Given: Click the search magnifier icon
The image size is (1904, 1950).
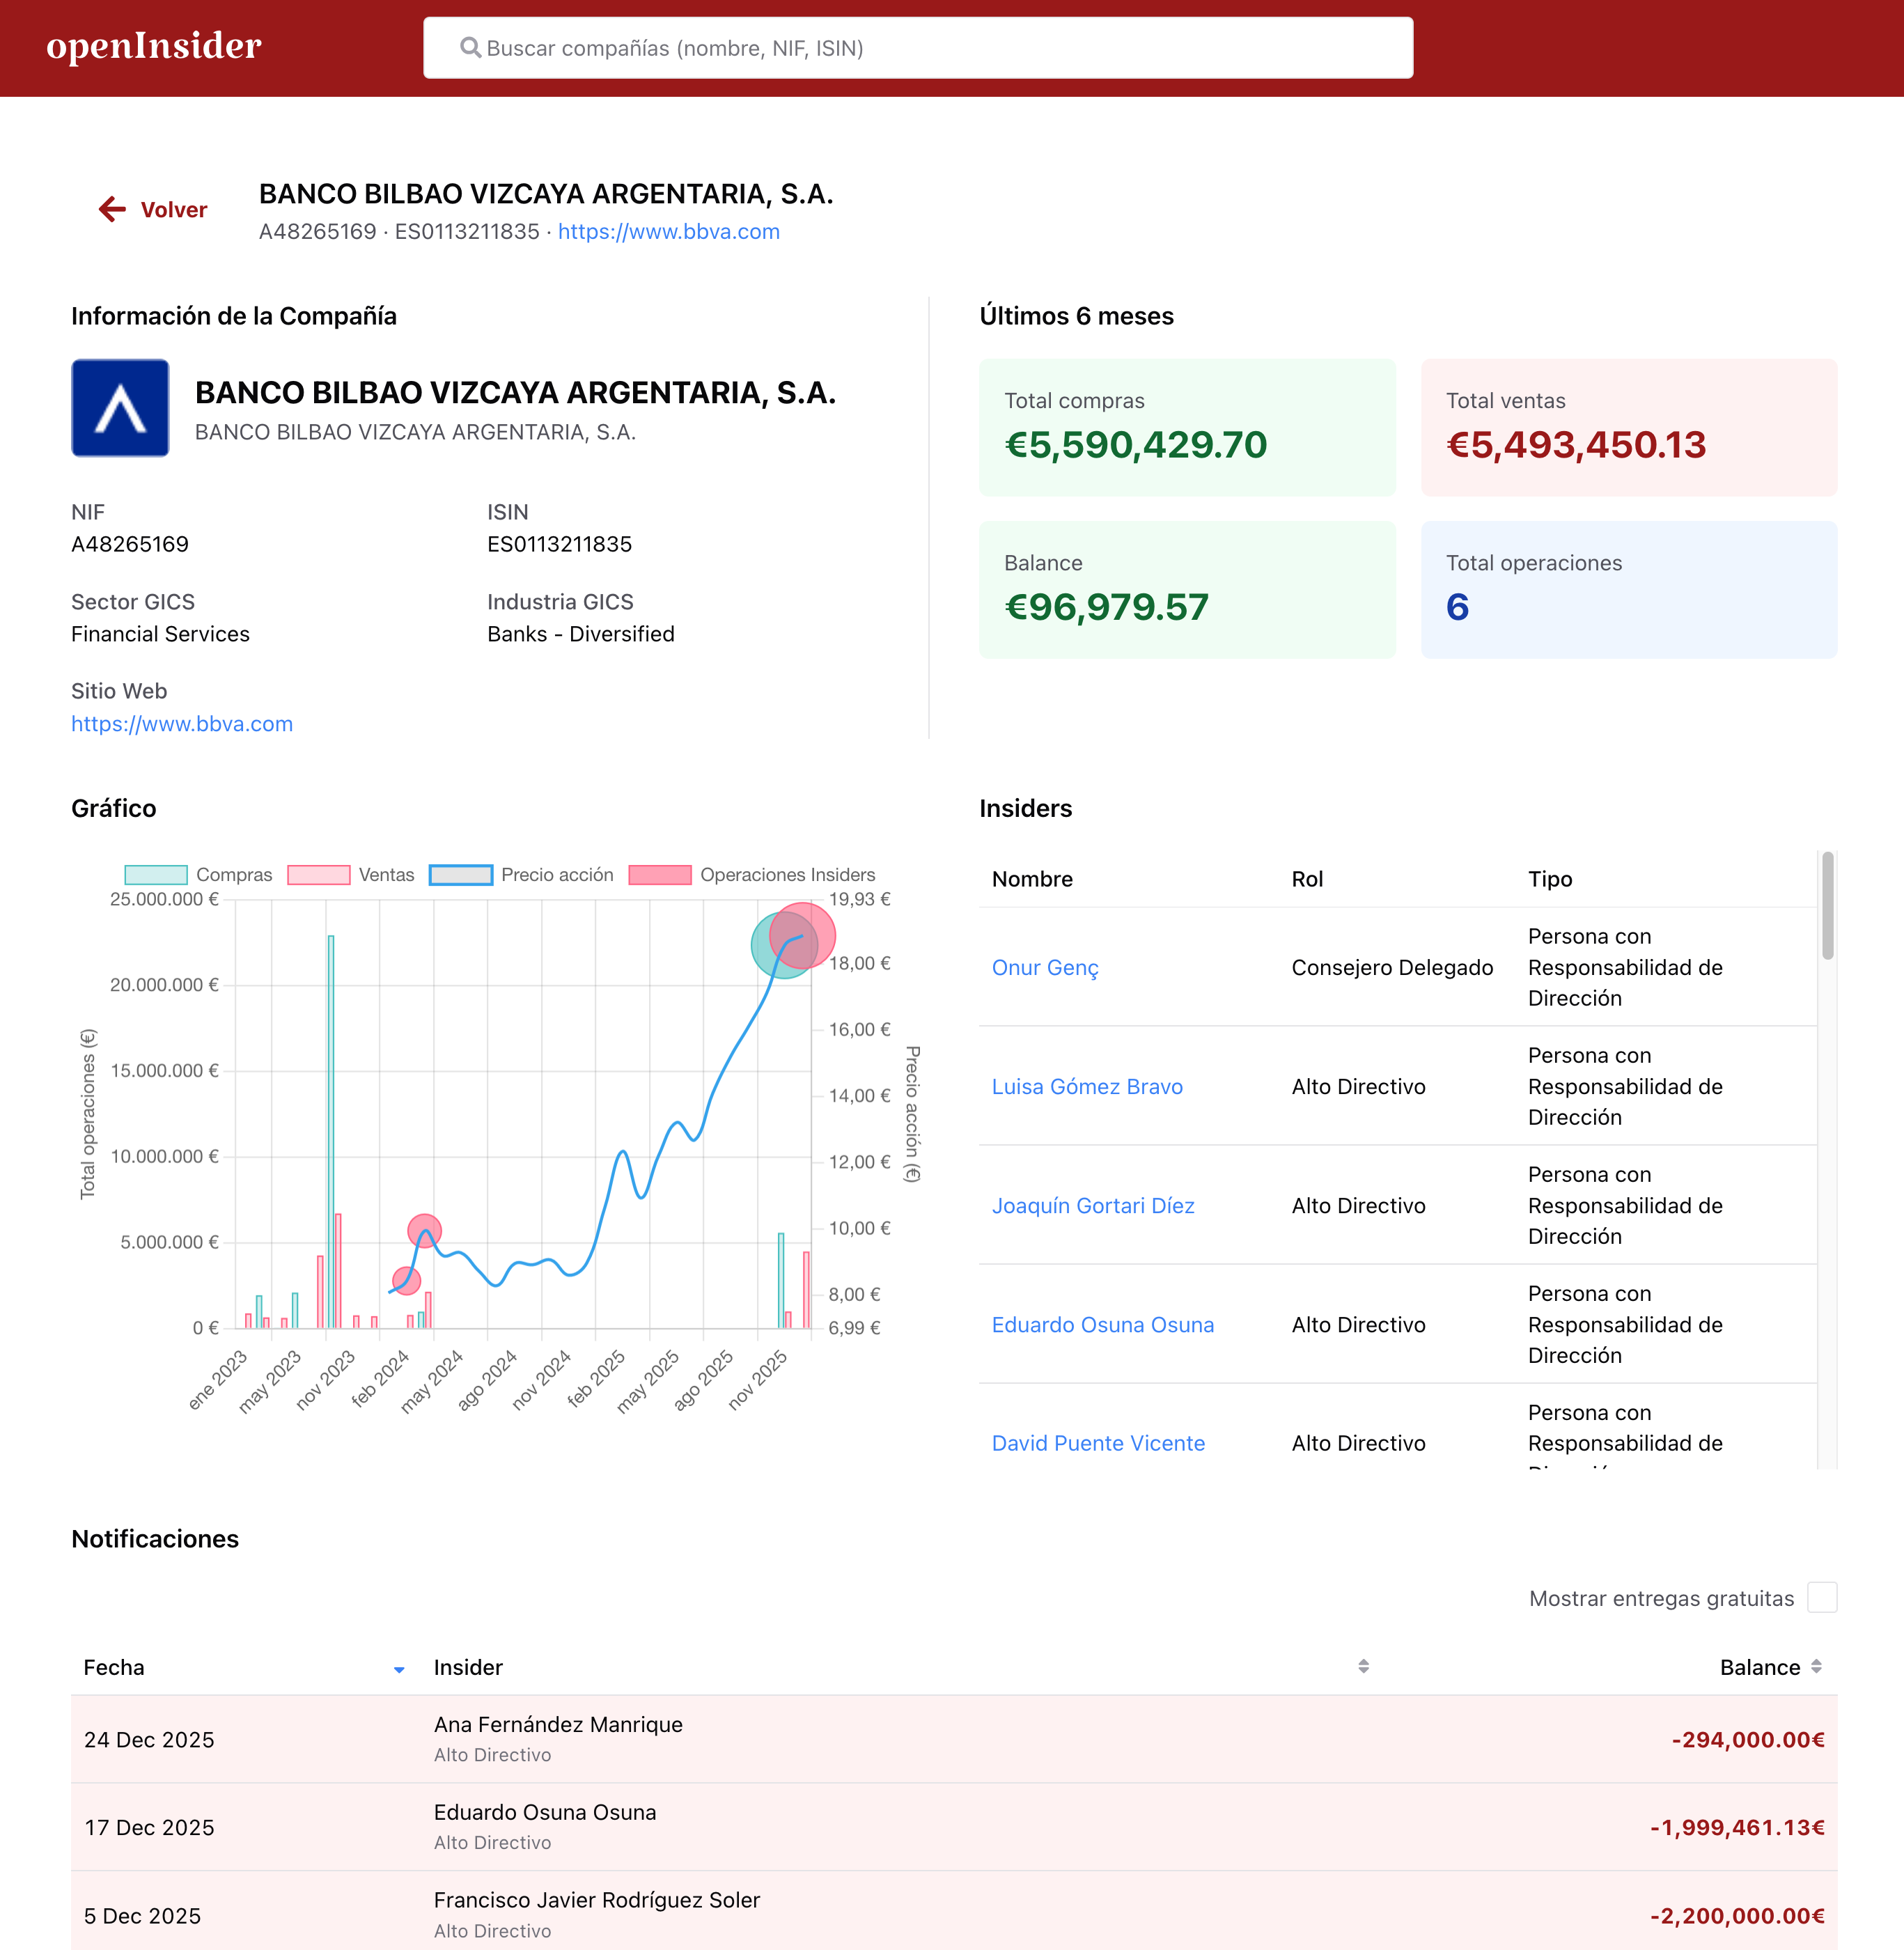Looking at the screenshot, I should click(x=470, y=48).
